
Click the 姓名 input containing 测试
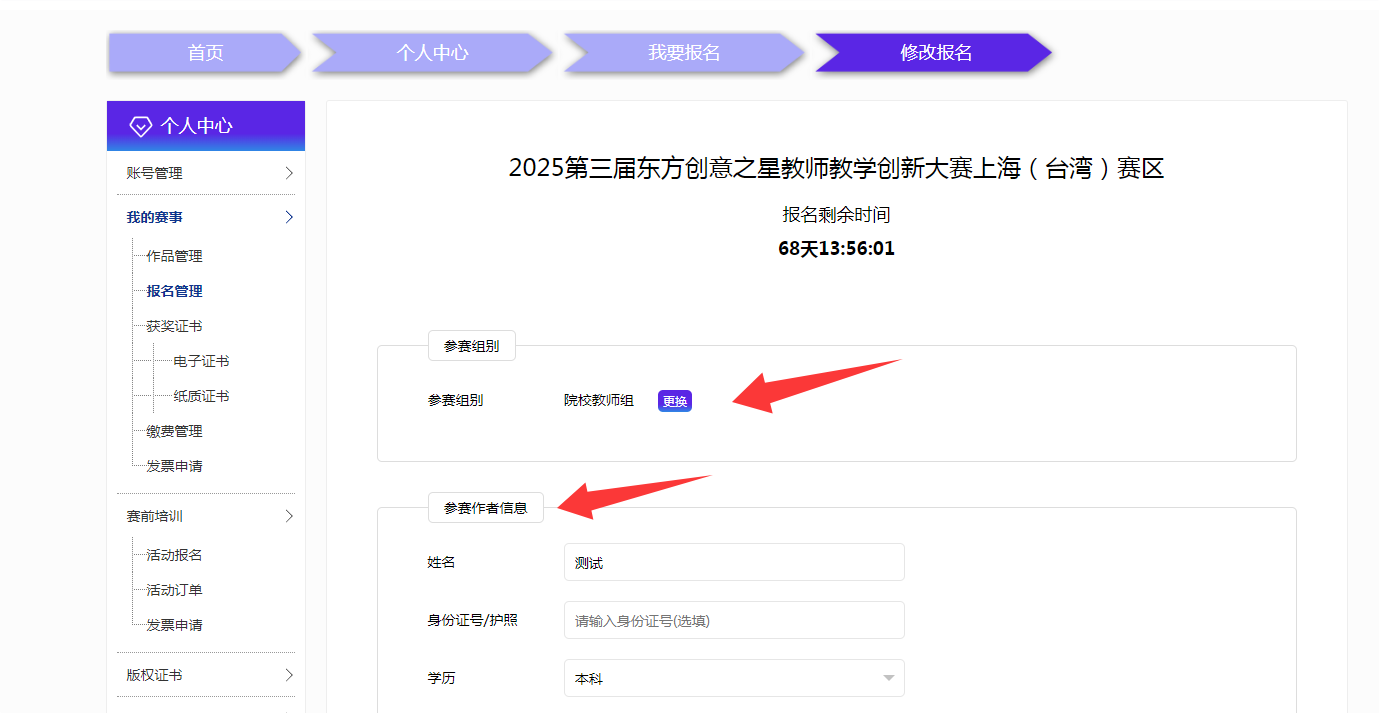733,561
